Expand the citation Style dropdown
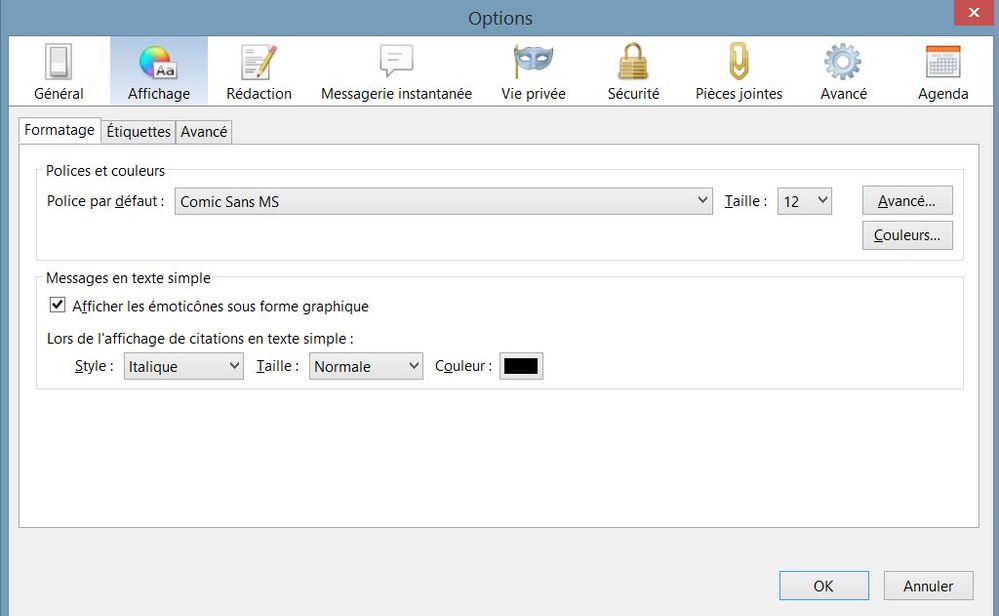999x616 pixels. pos(183,366)
